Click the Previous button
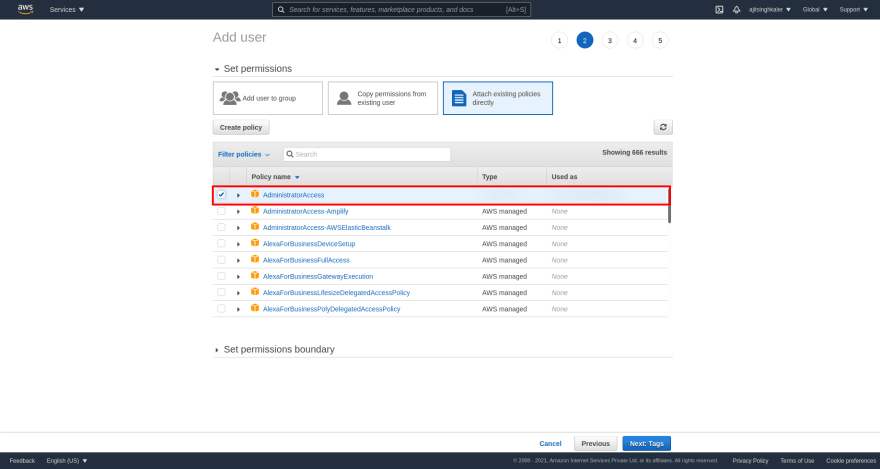Viewport: 880px width, 469px height. (595, 443)
